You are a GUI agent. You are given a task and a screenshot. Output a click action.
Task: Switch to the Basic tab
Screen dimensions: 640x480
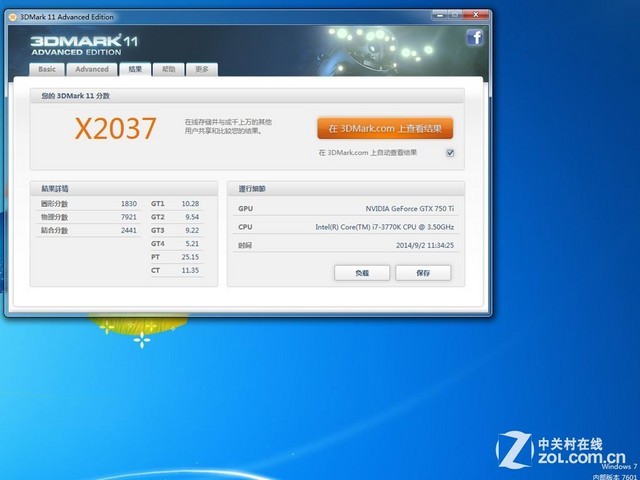tap(47, 69)
